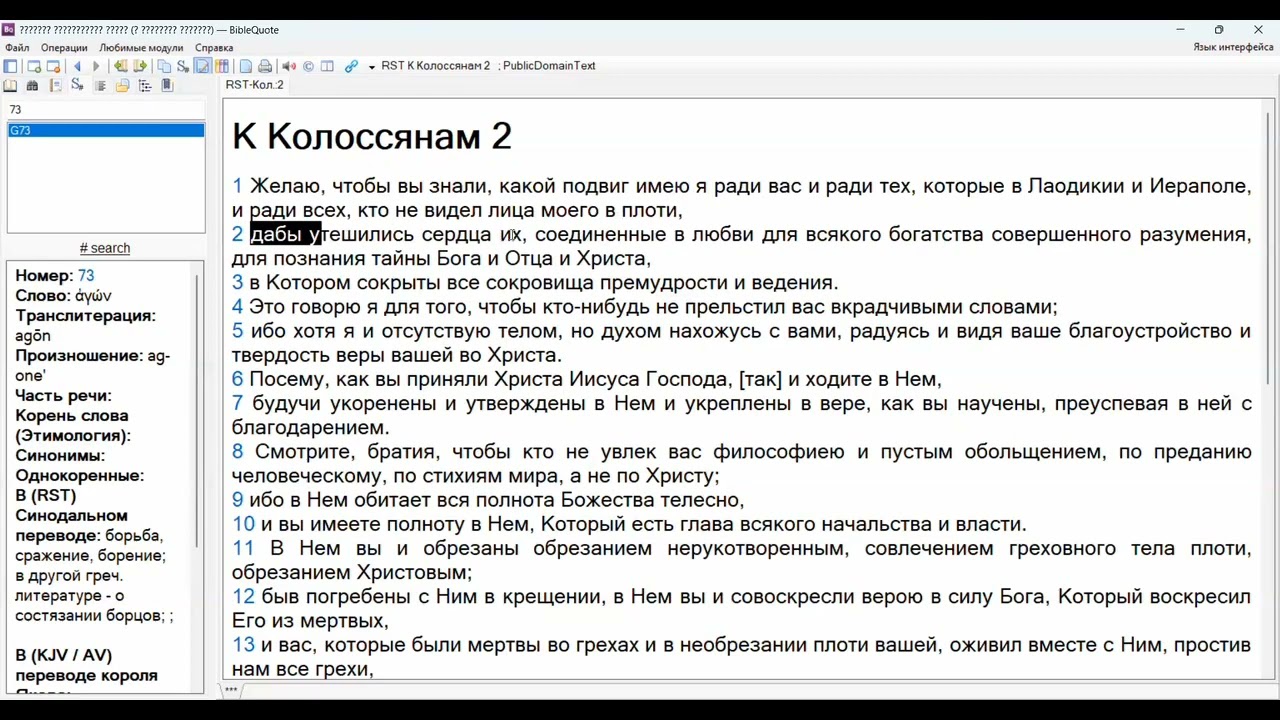Screen dimensions: 1280x720
Task: Click verse number 12 link
Action: 243,597
